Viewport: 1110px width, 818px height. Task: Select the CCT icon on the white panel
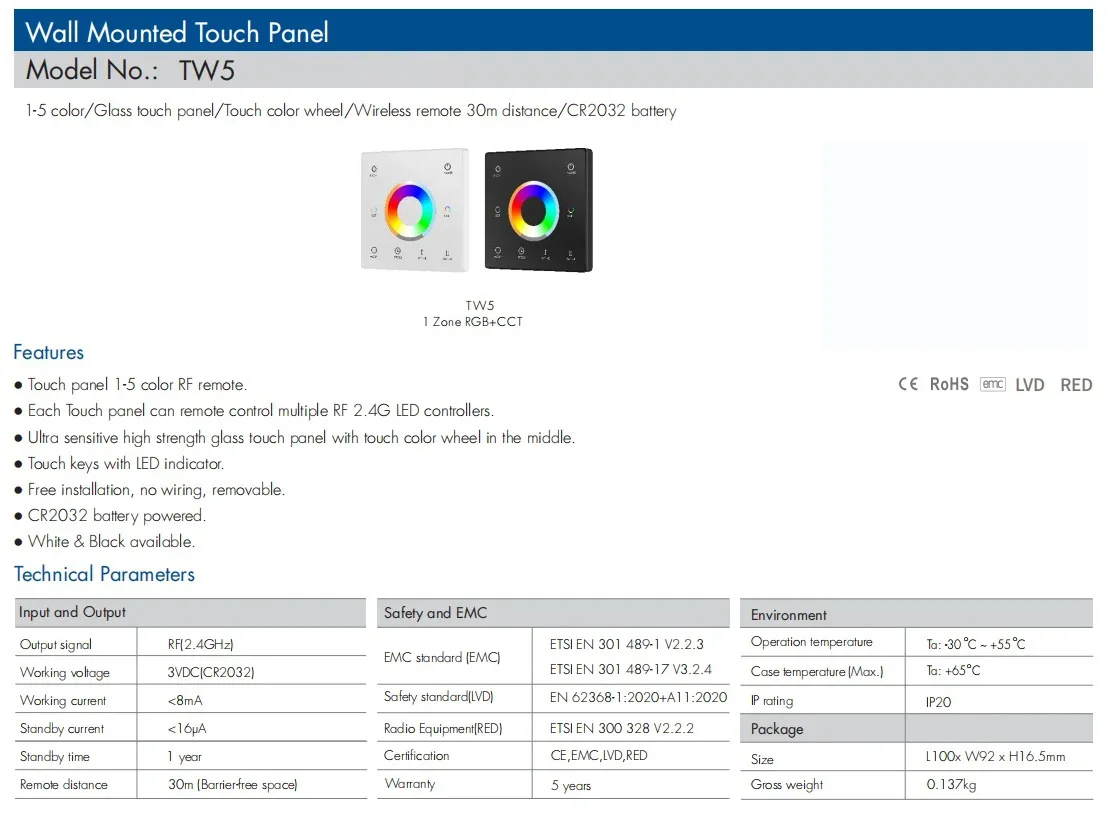(373, 209)
